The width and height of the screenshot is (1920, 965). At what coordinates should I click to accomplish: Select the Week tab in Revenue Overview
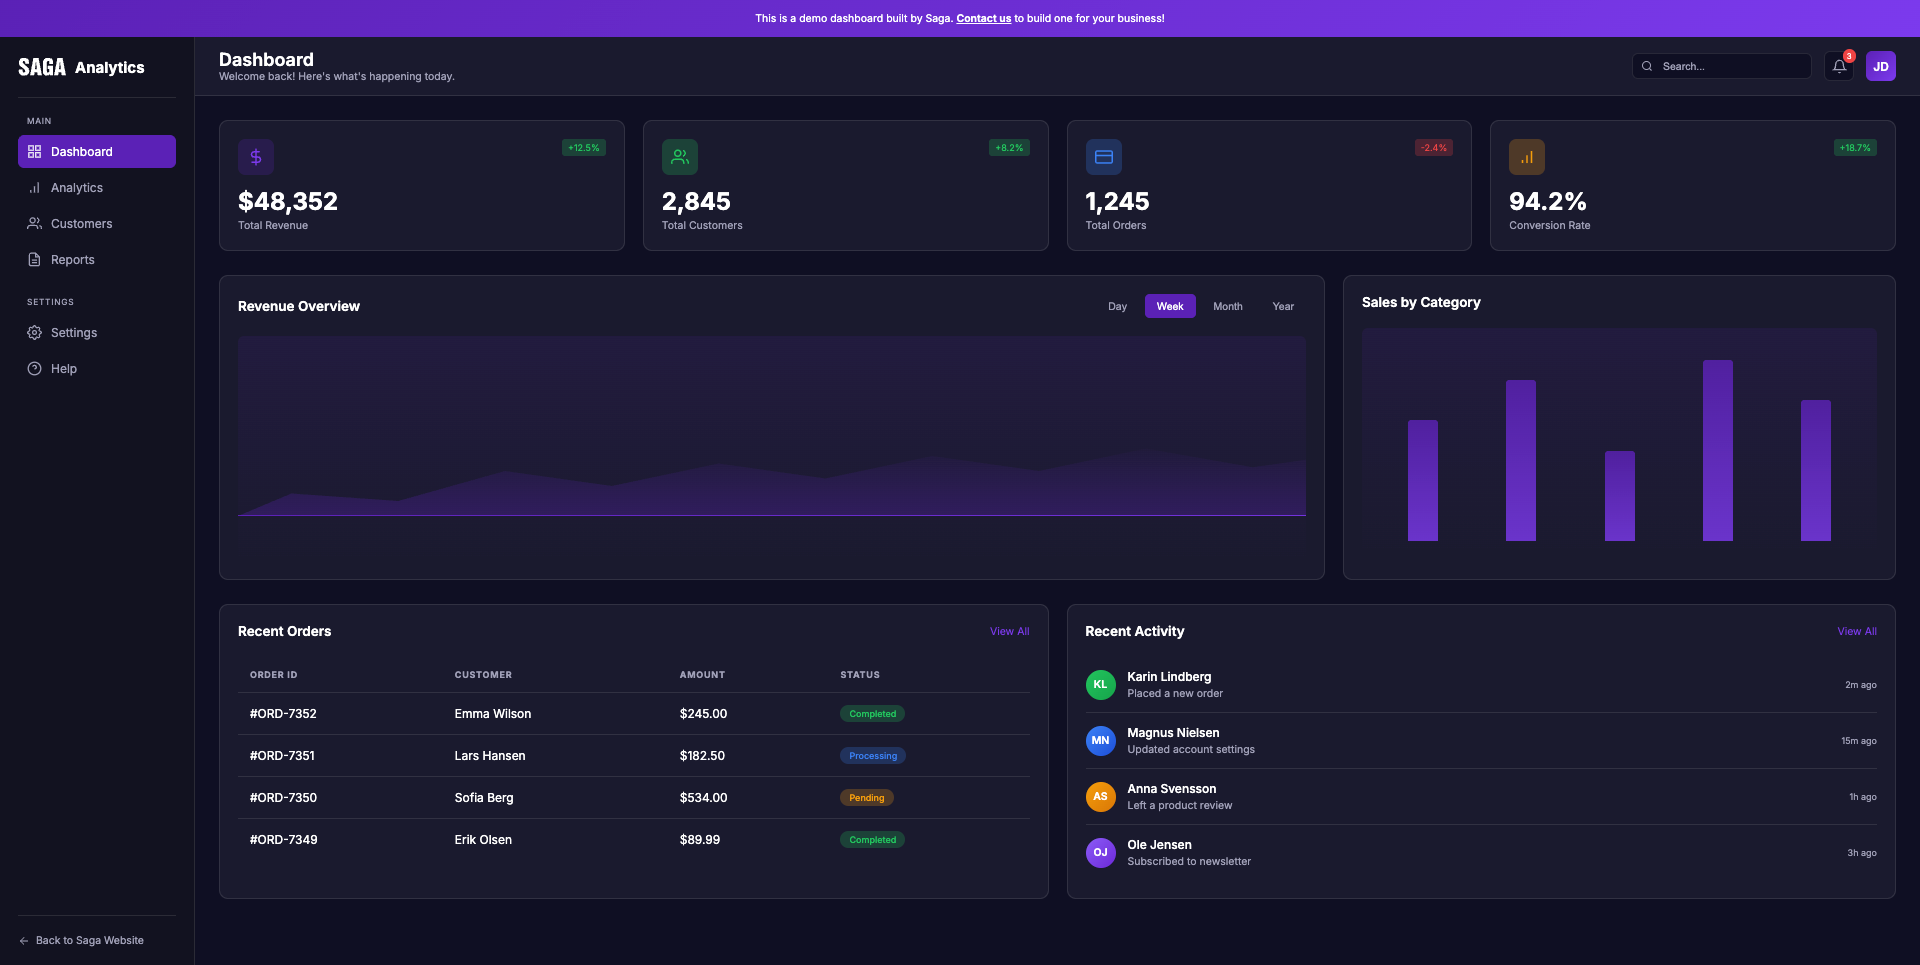[1169, 306]
